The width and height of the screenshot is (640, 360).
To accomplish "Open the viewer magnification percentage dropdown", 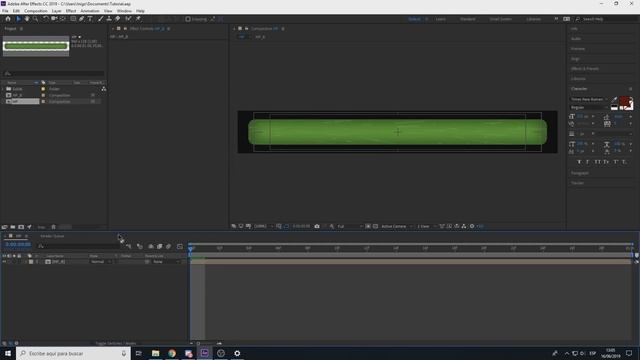I will point(263,226).
